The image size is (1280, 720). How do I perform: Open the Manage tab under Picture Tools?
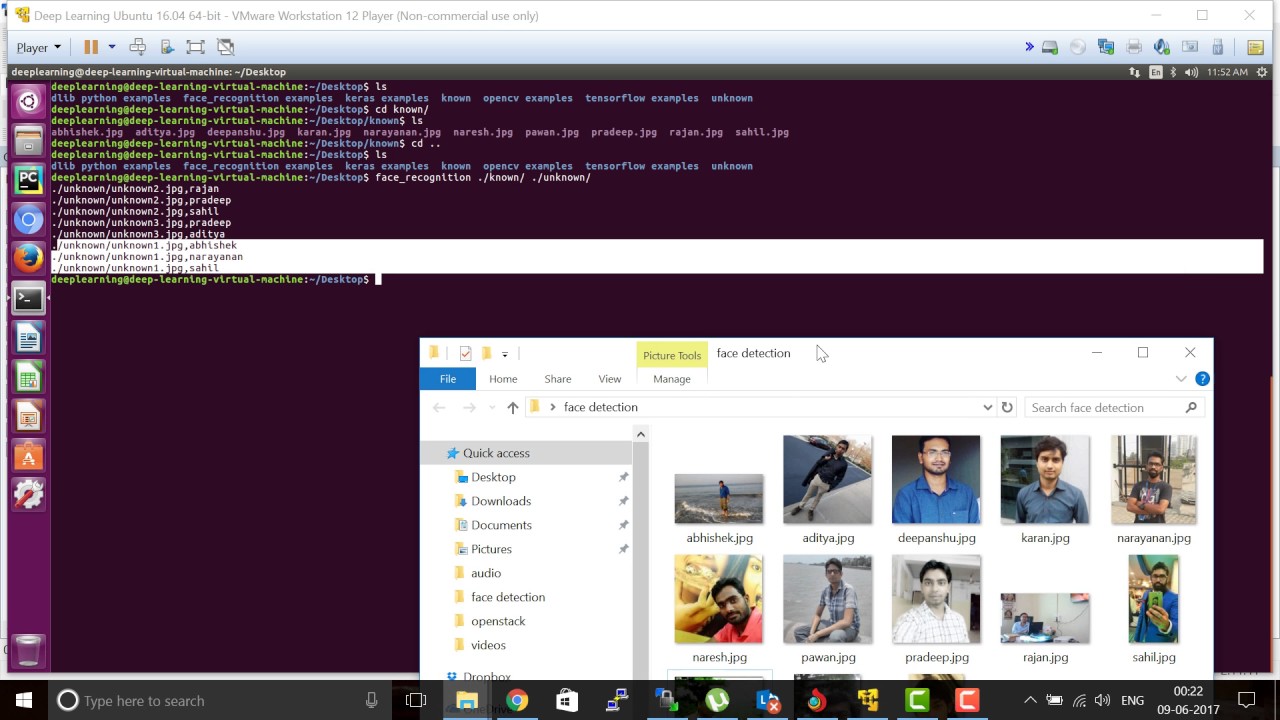click(x=672, y=379)
